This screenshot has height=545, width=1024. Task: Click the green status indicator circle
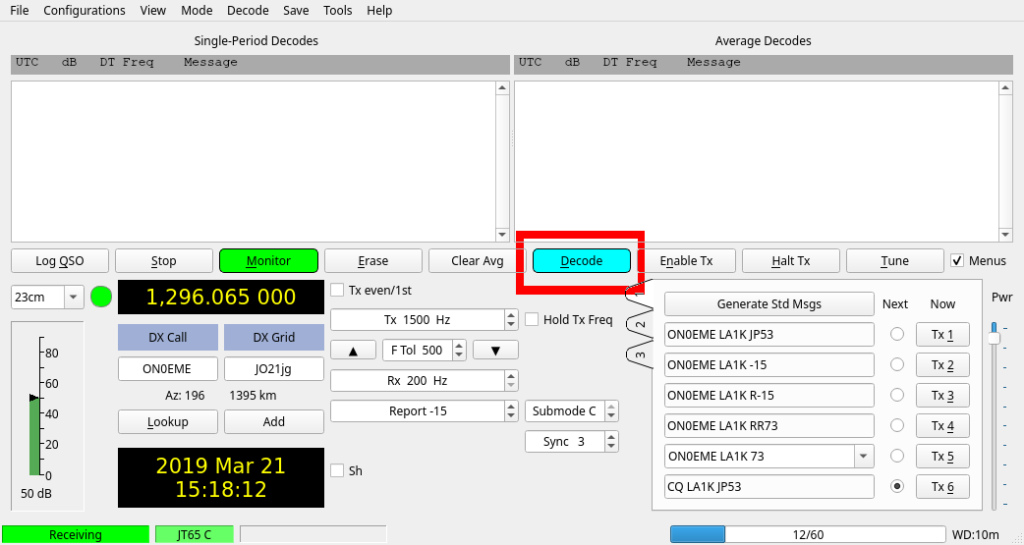click(x=101, y=297)
